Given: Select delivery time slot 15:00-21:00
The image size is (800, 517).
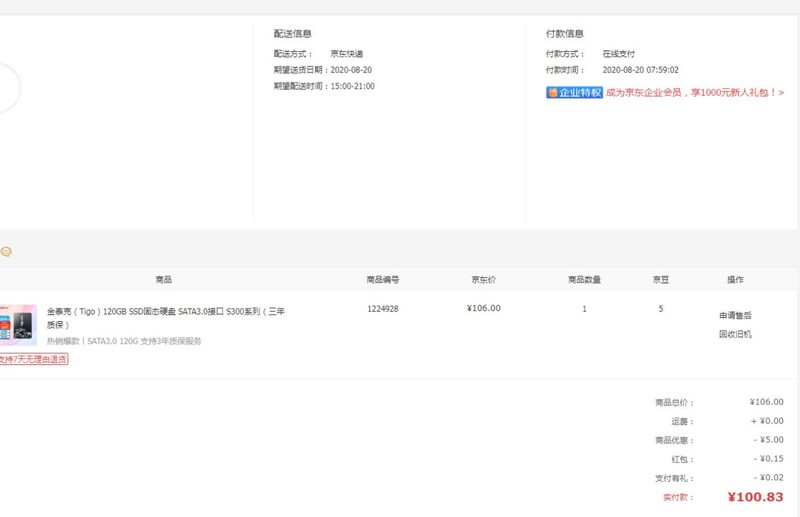Looking at the screenshot, I should click(x=353, y=86).
